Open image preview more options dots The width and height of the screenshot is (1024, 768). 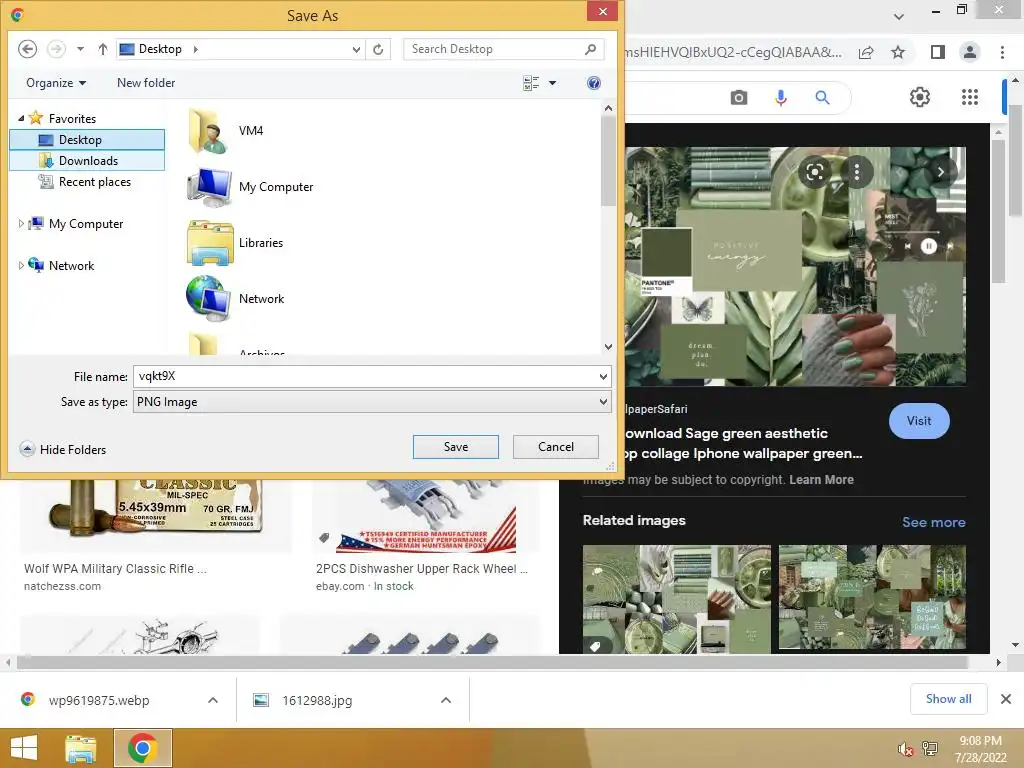click(857, 172)
